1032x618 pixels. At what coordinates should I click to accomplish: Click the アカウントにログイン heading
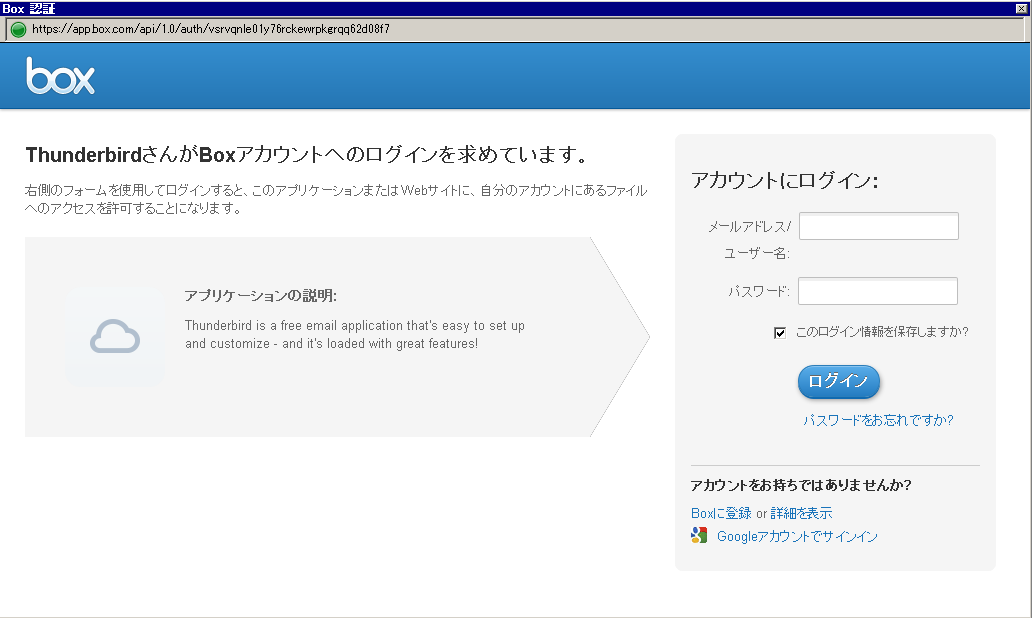[785, 180]
